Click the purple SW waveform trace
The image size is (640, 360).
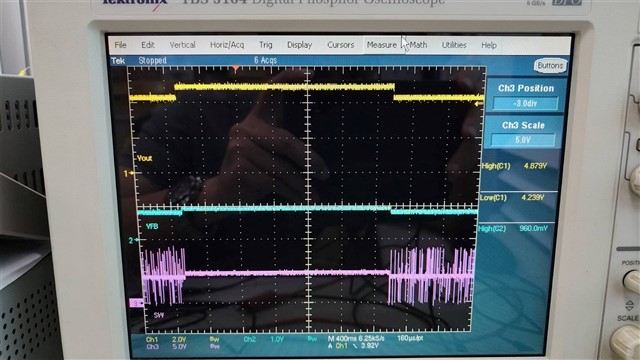pos(286,273)
